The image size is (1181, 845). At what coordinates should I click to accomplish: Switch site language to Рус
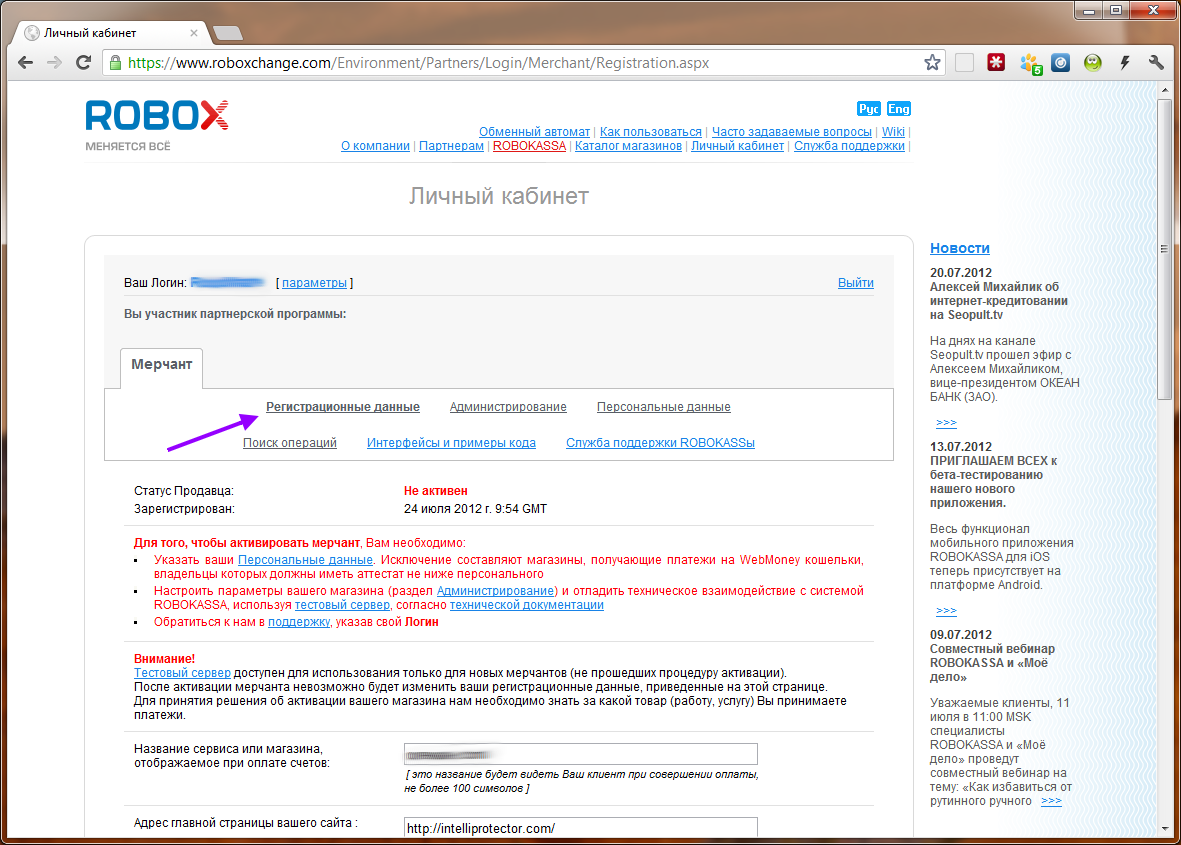click(868, 108)
